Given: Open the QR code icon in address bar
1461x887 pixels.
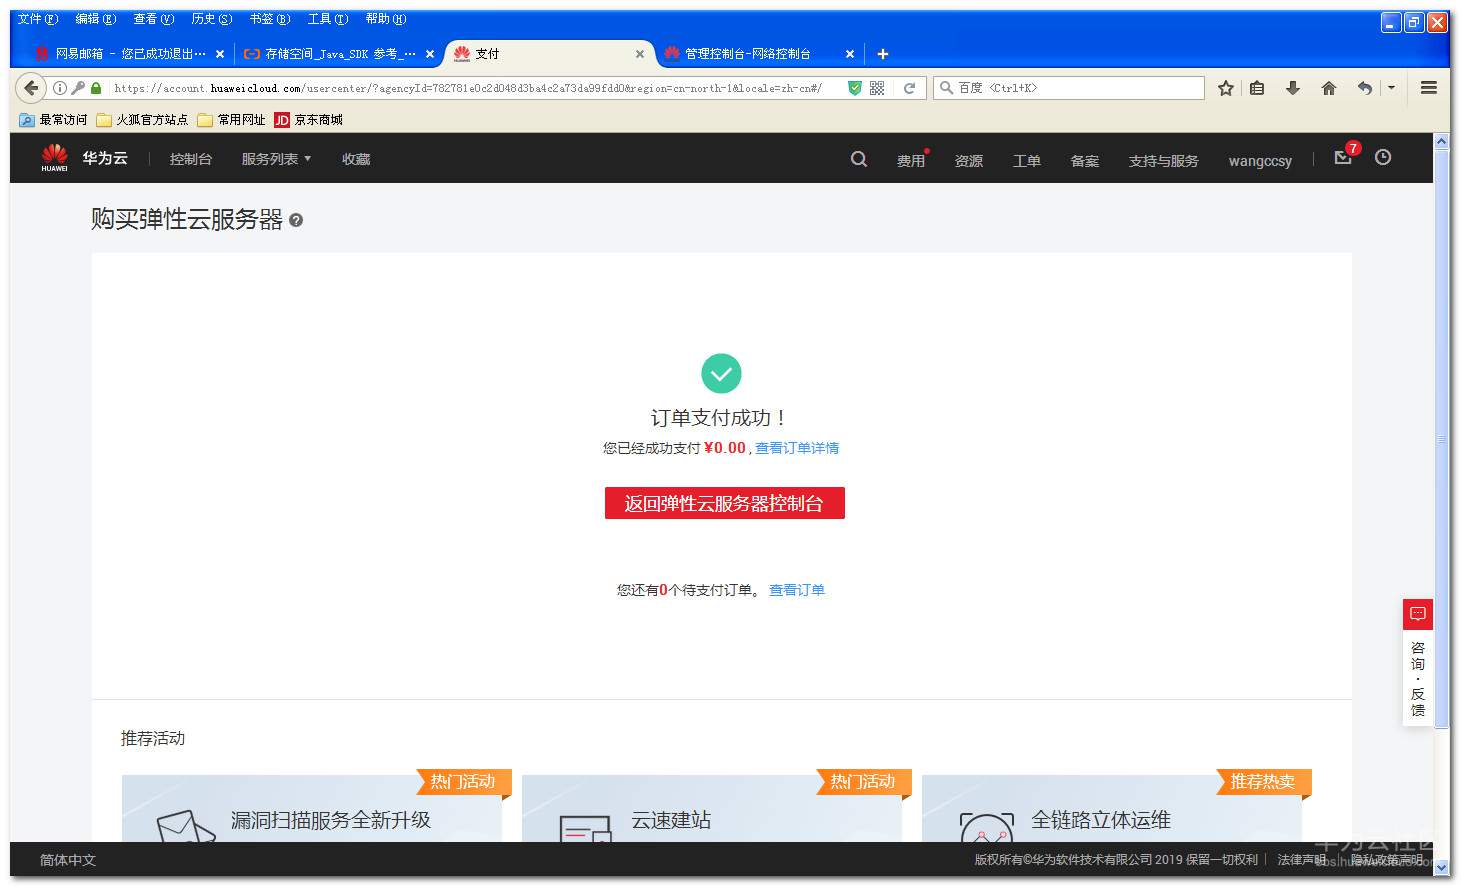Looking at the screenshot, I should (877, 88).
